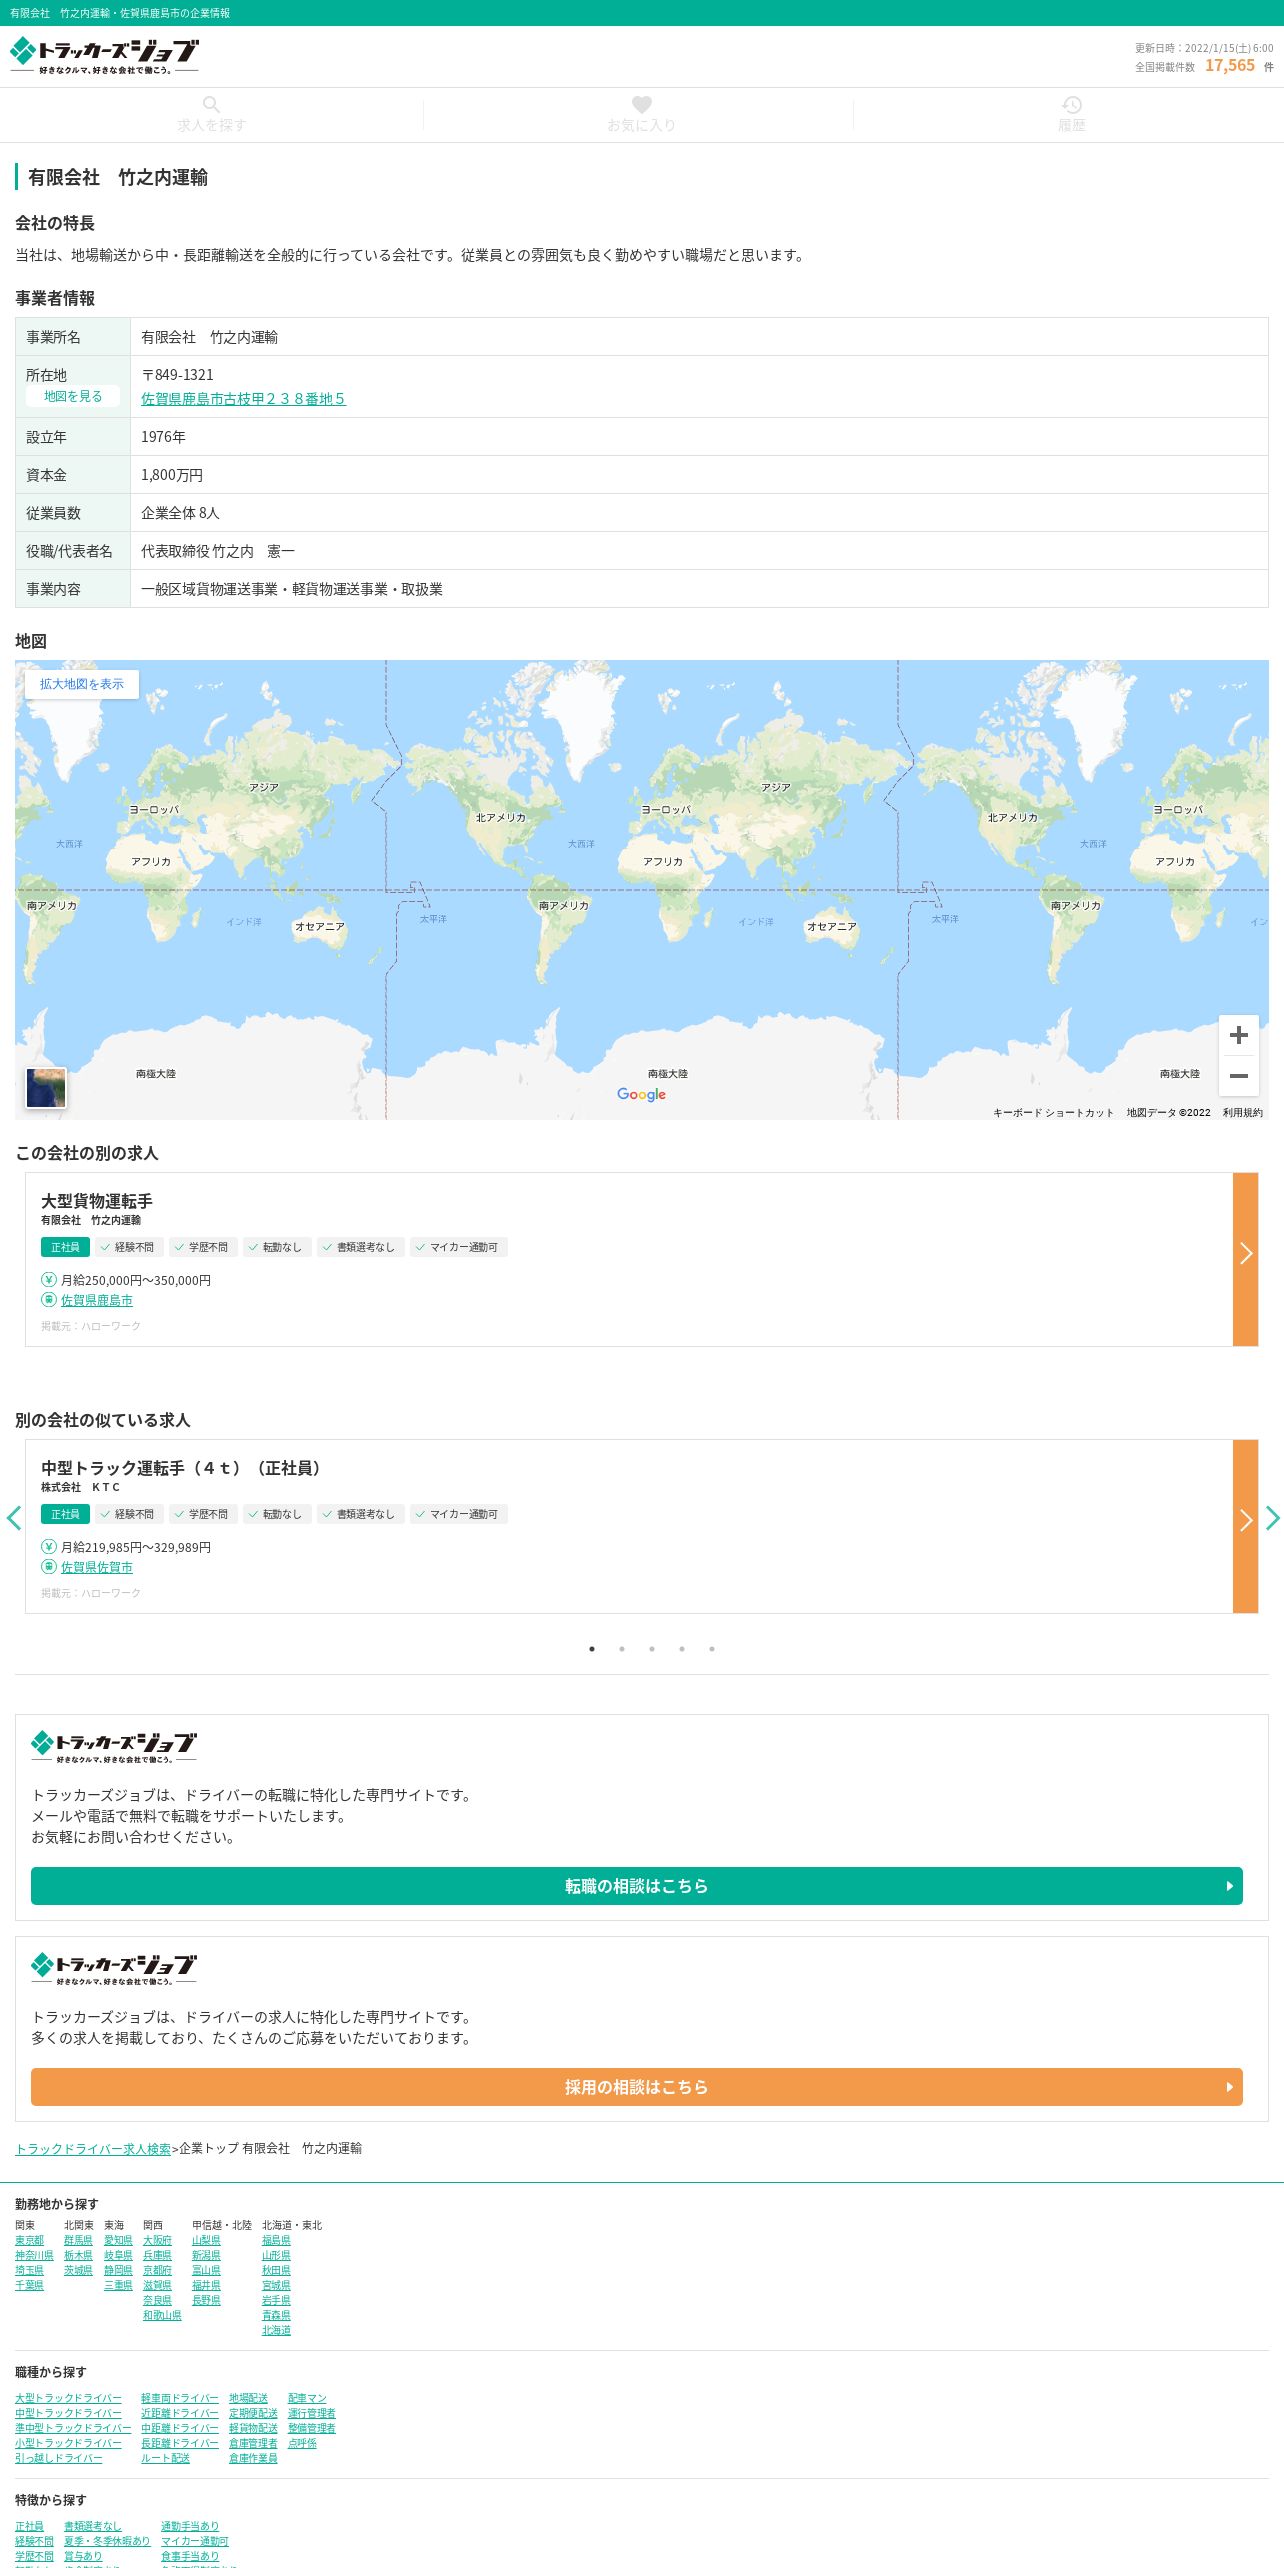Click 転勤なし tag on 中型トラック運転手 card

(x=278, y=1514)
